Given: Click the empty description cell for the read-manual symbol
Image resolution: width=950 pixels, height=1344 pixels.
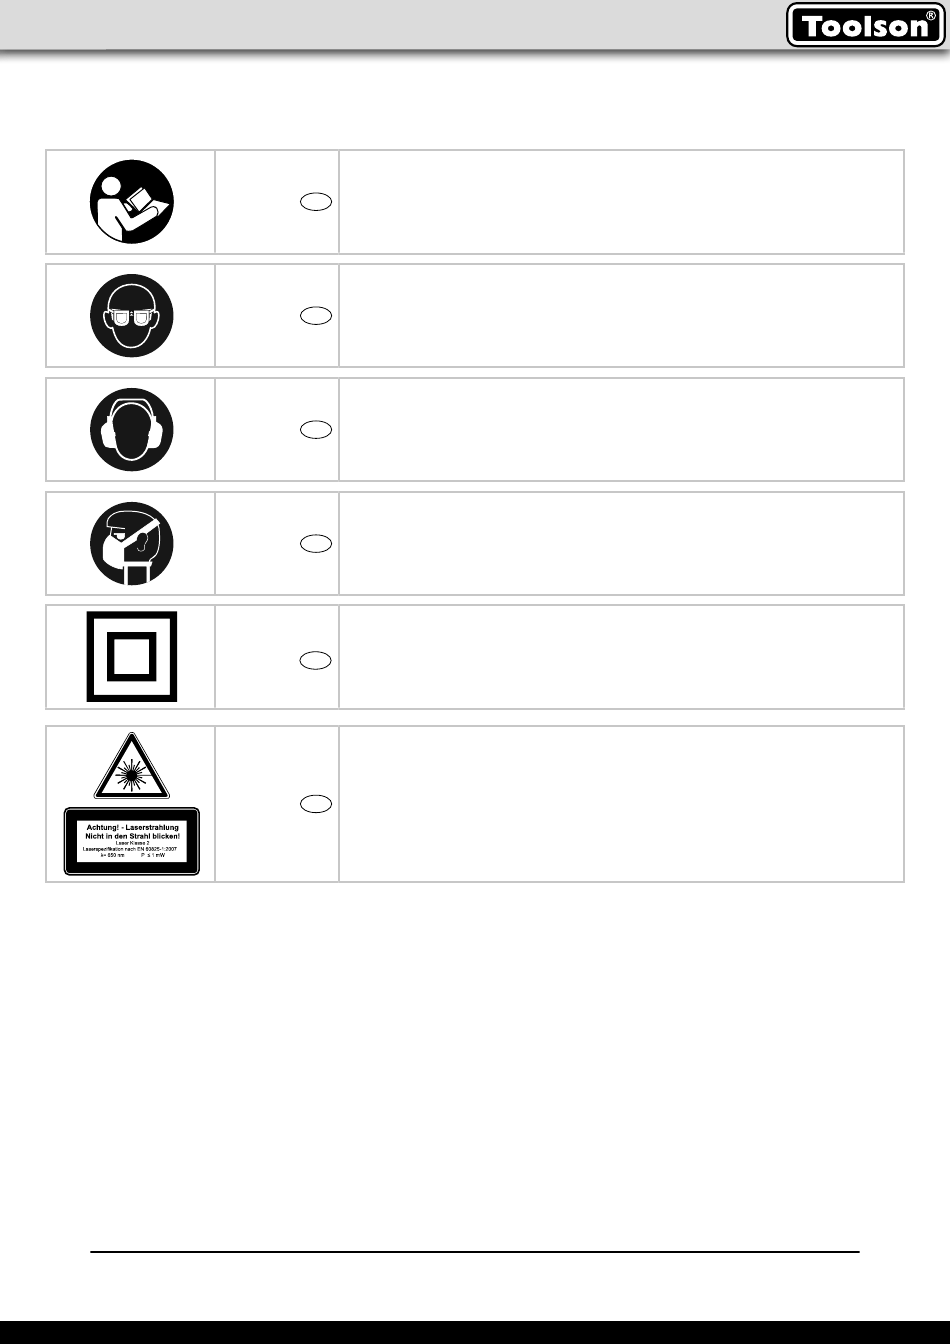Looking at the screenshot, I should coord(621,201).
